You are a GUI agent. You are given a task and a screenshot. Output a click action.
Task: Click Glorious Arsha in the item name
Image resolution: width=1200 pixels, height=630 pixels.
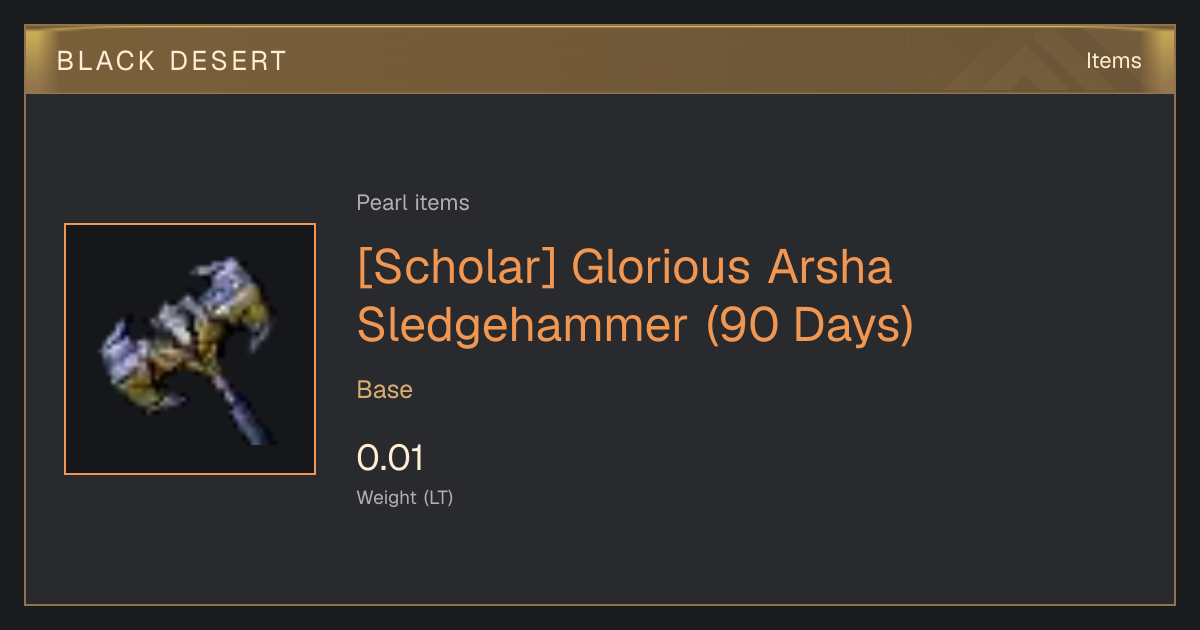click(x=732, y=268)
